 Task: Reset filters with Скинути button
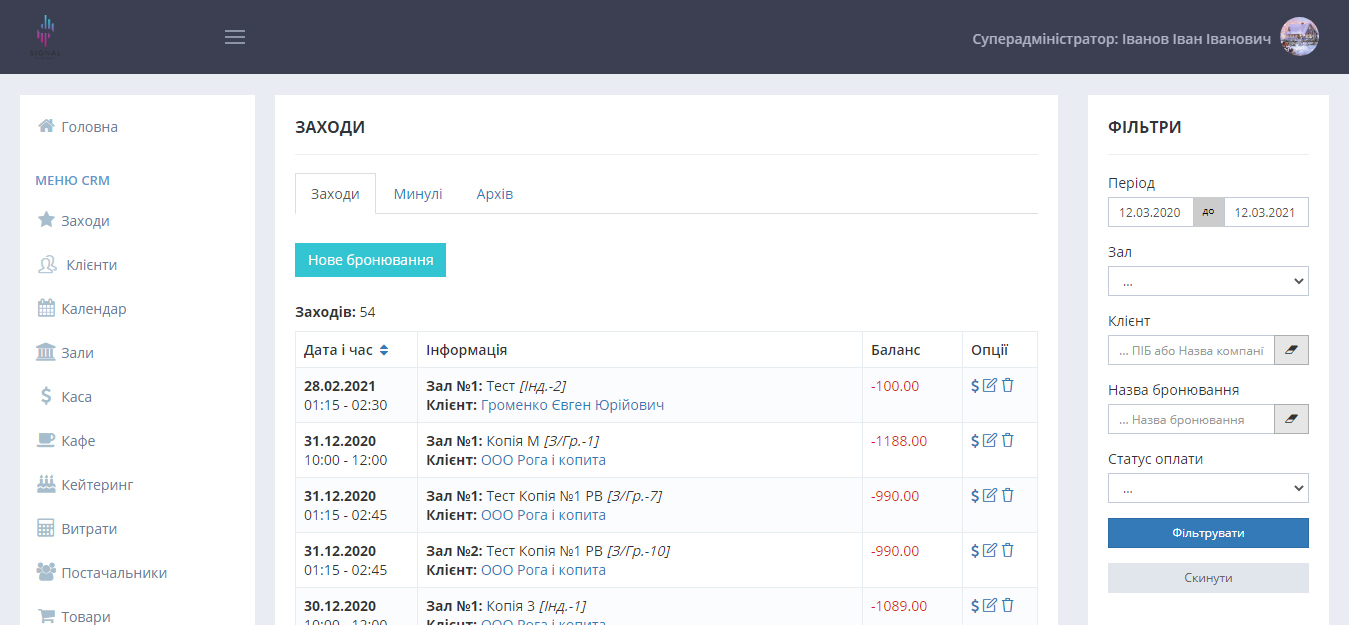click(1208, 578)
